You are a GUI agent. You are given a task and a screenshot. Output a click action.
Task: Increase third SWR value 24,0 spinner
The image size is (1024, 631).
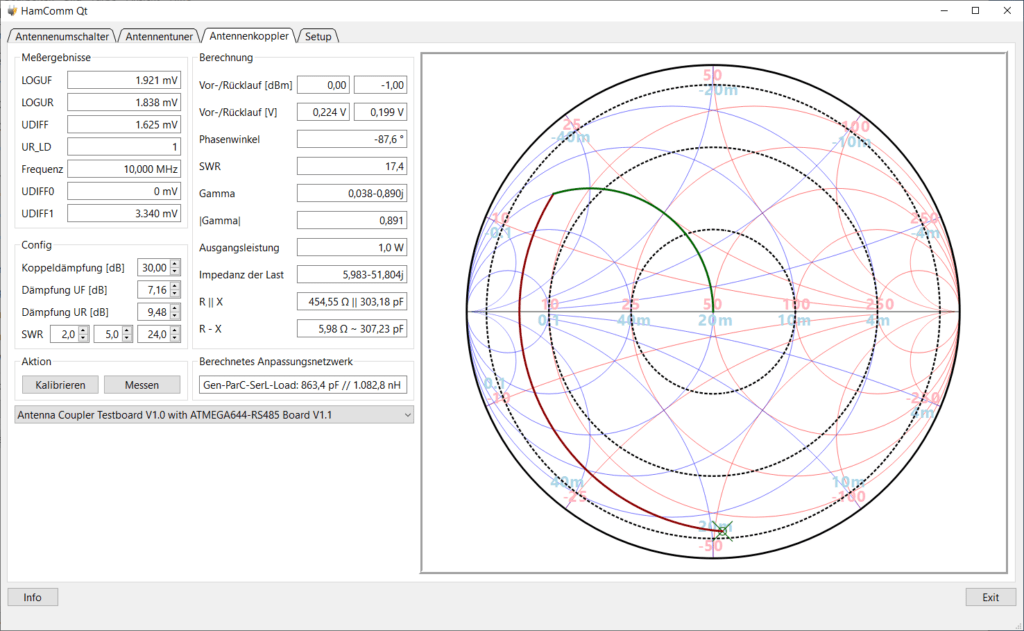point(175,331)
